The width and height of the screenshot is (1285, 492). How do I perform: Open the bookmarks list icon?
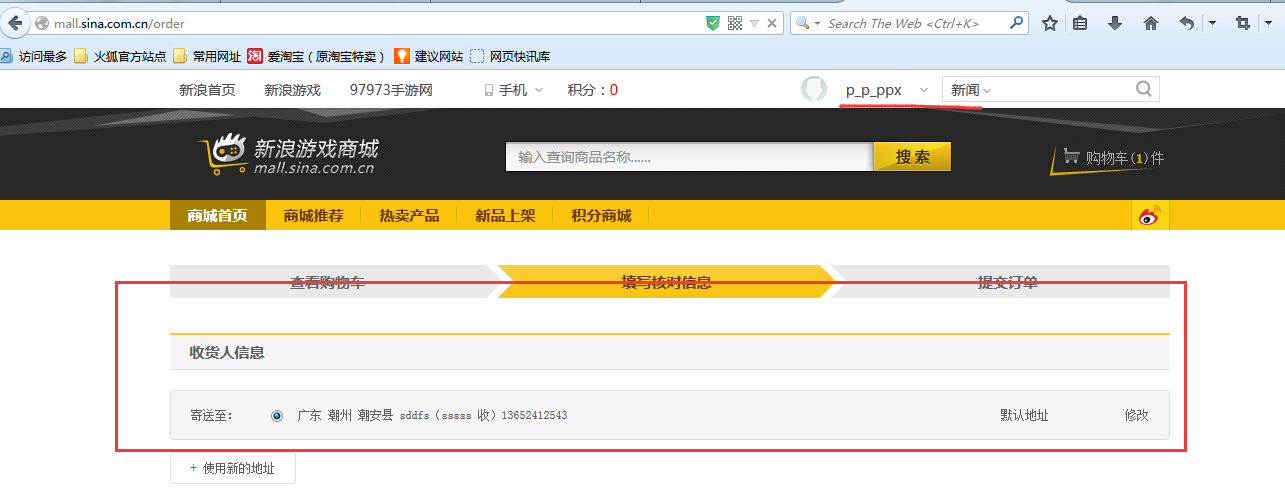(1081, 23)
